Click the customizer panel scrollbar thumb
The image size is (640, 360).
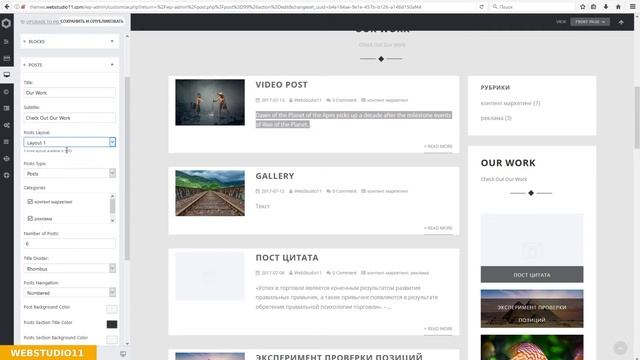(127, 168)
